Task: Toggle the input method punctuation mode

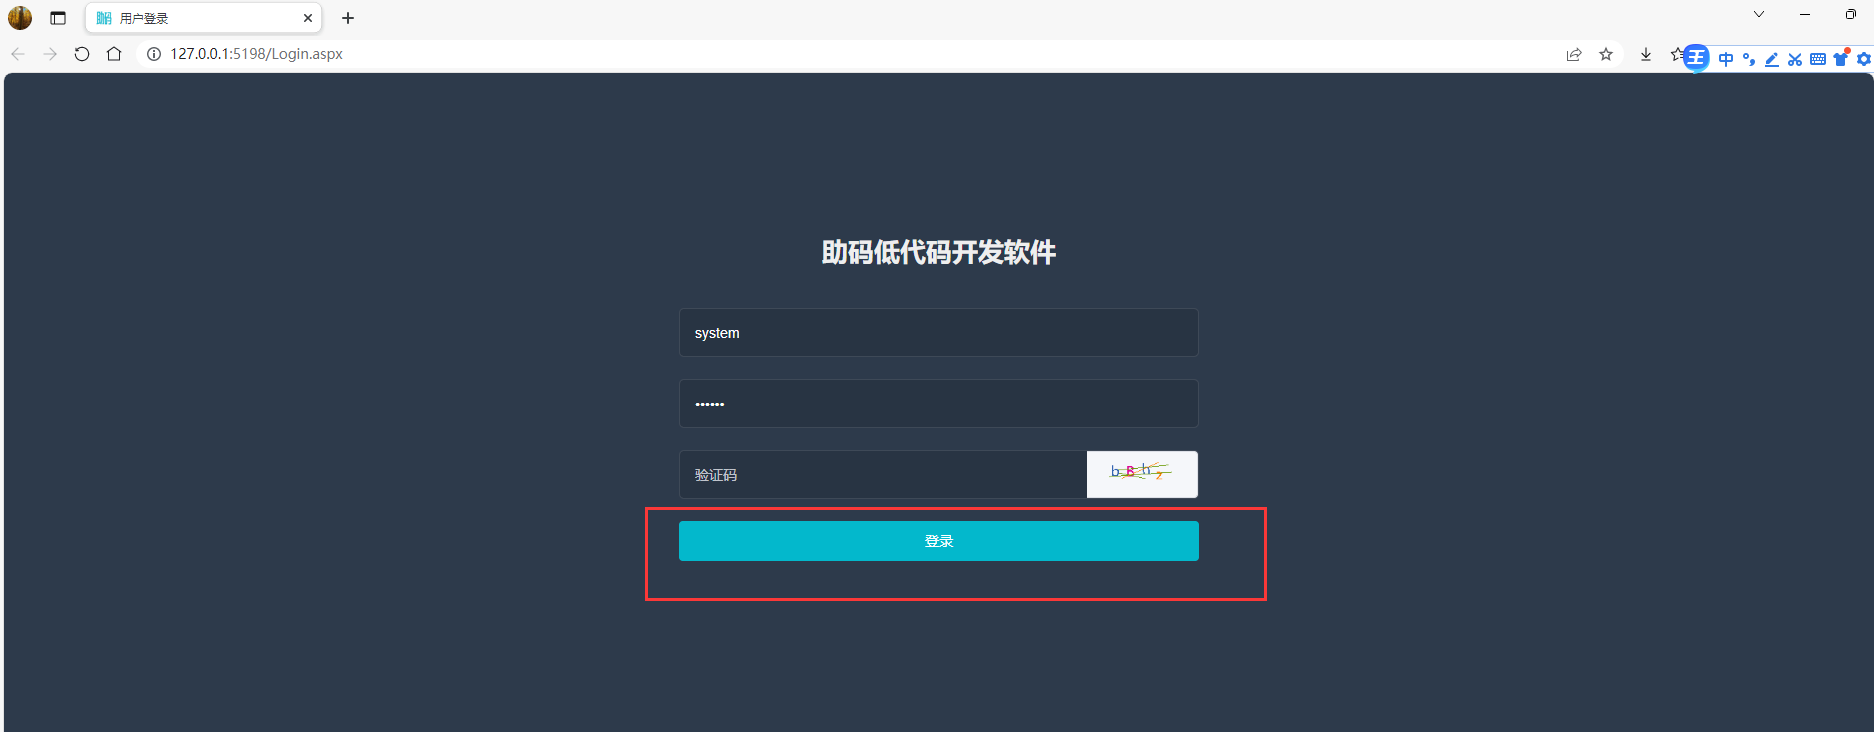Action: coord(1748,59)
